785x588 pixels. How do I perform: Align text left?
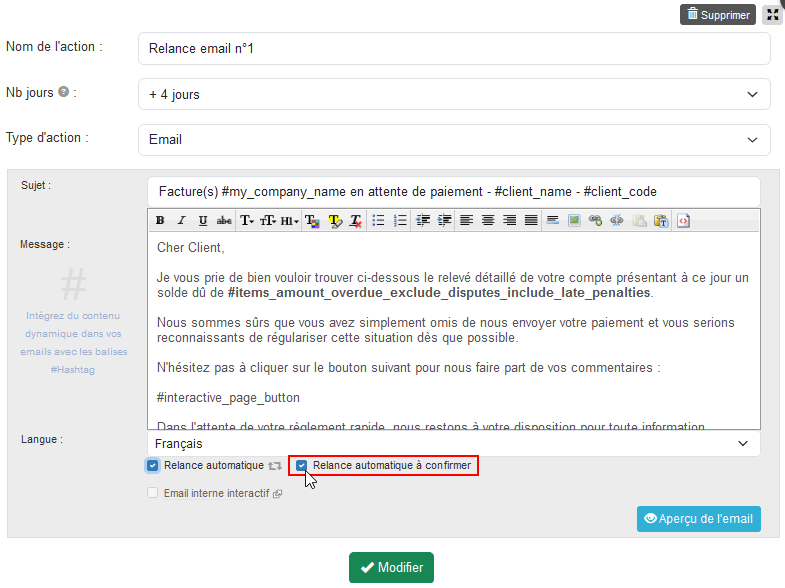coord(467,220)
